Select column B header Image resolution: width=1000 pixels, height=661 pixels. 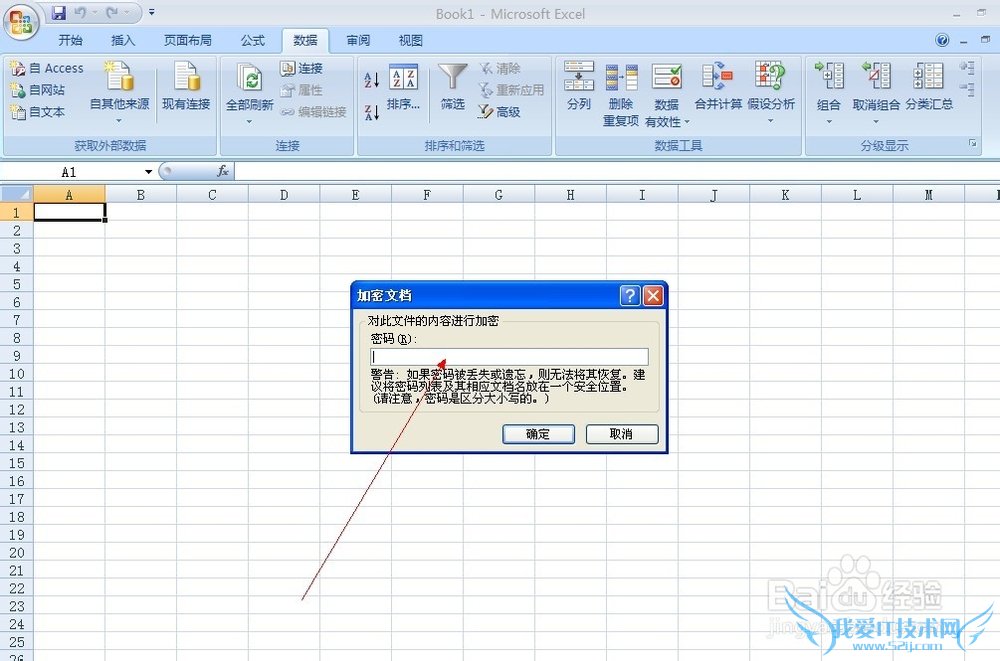click(140, 195)
